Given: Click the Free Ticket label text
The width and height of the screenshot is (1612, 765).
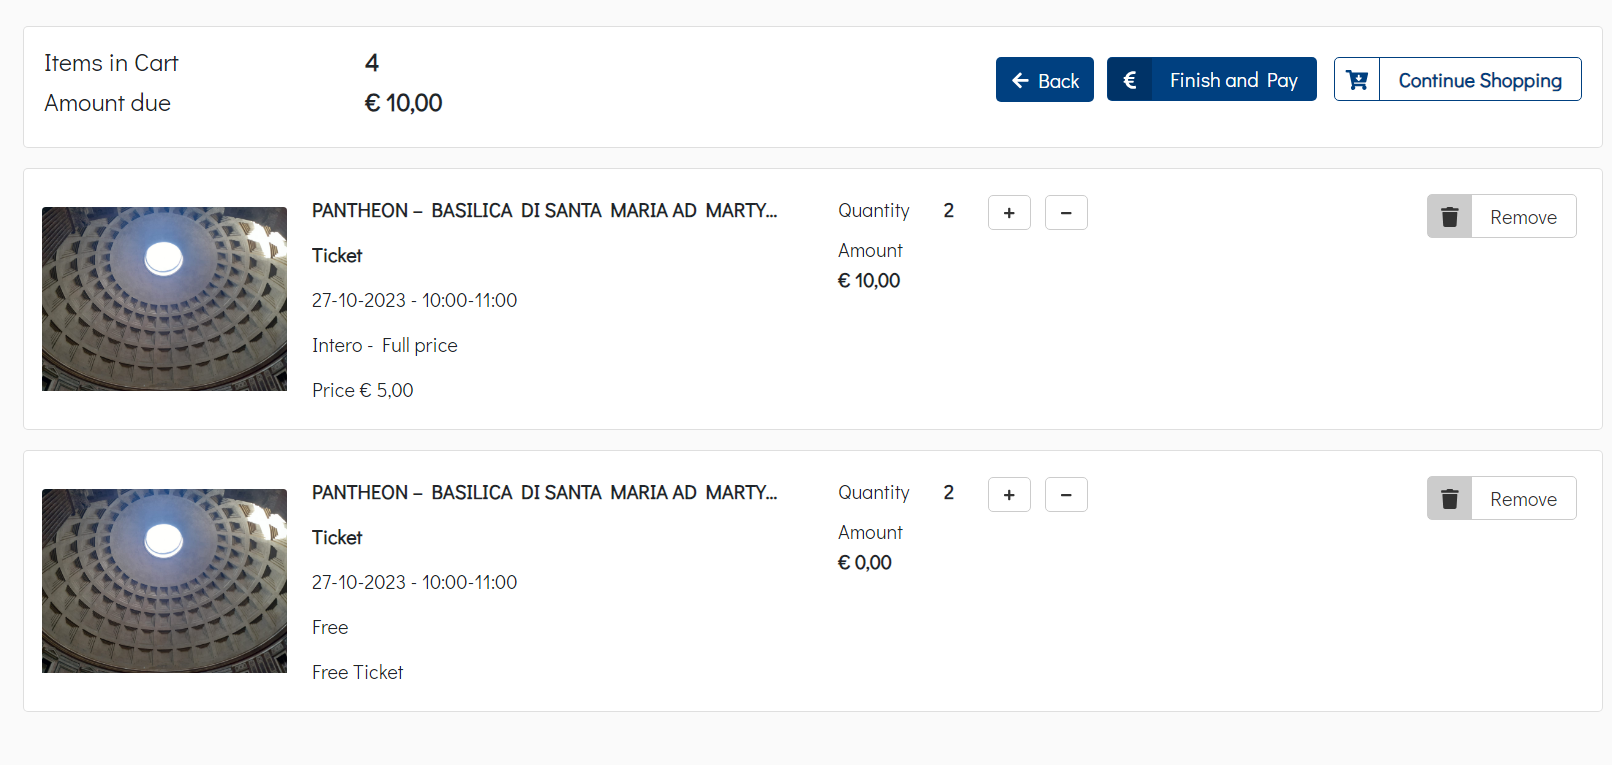Looking at the screenshot, I should click(x=357, y=673).
